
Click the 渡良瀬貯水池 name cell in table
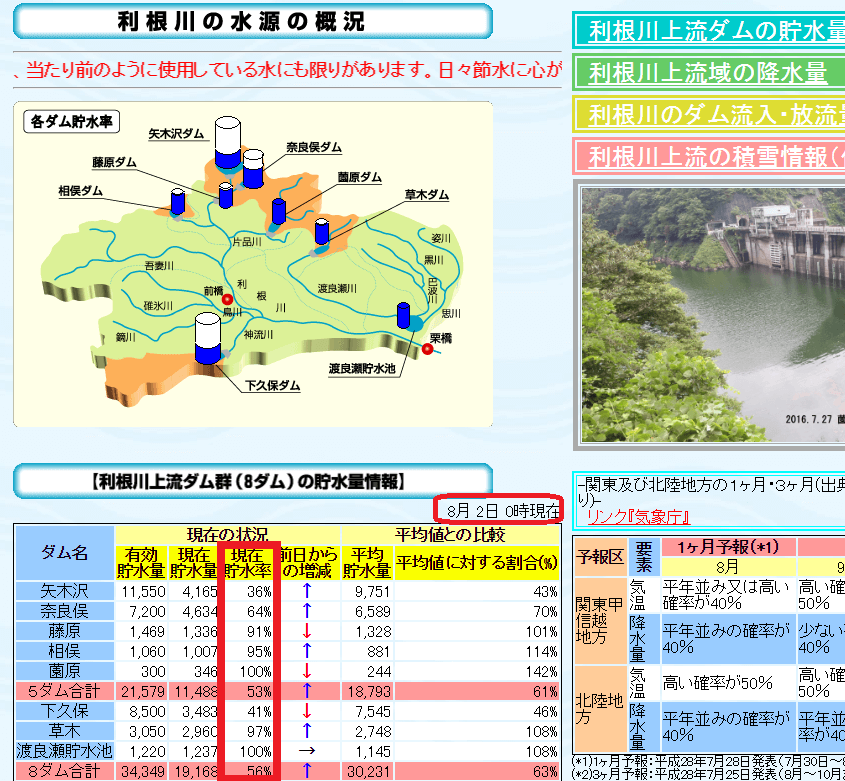pyautogui.click(x=64, y=751)
